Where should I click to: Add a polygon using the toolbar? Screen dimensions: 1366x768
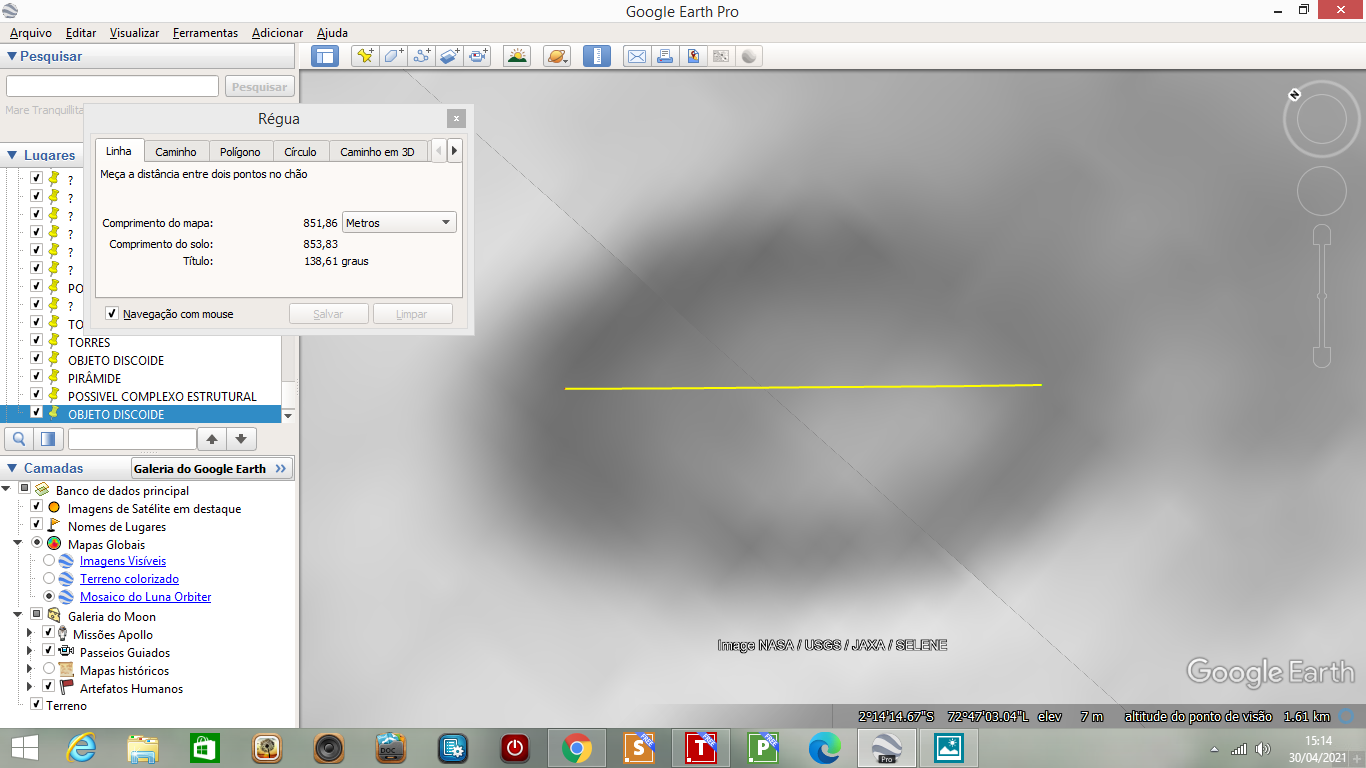[x=393, y=56]
